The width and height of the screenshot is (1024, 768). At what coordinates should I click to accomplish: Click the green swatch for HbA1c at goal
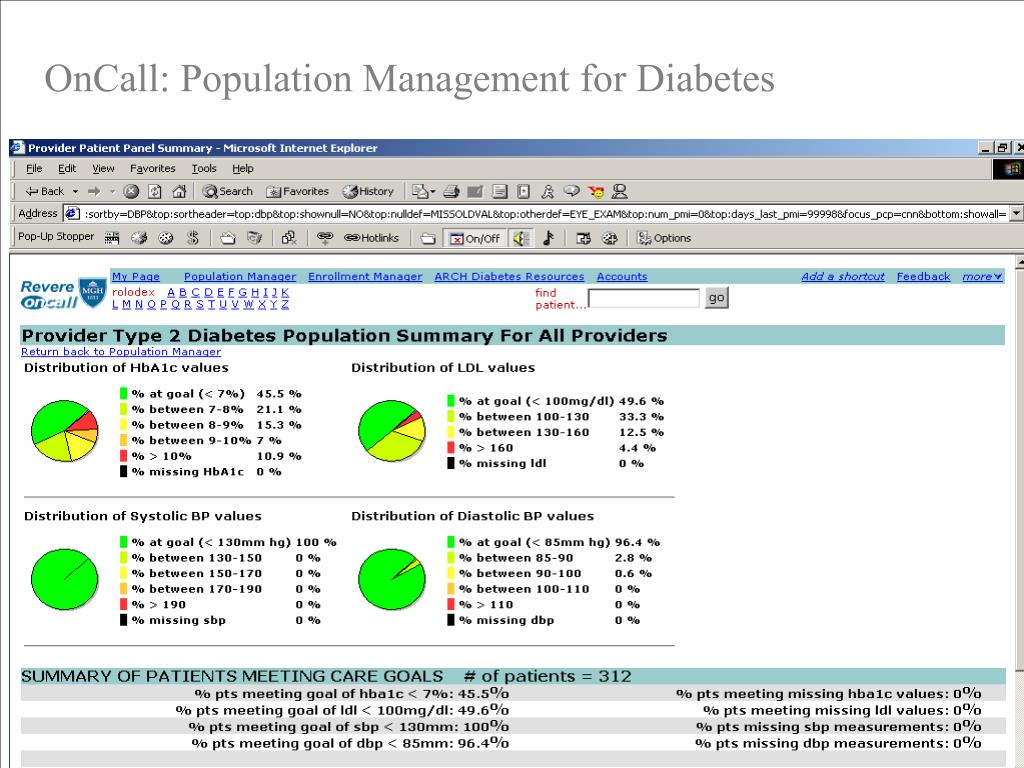coord(123,393)
